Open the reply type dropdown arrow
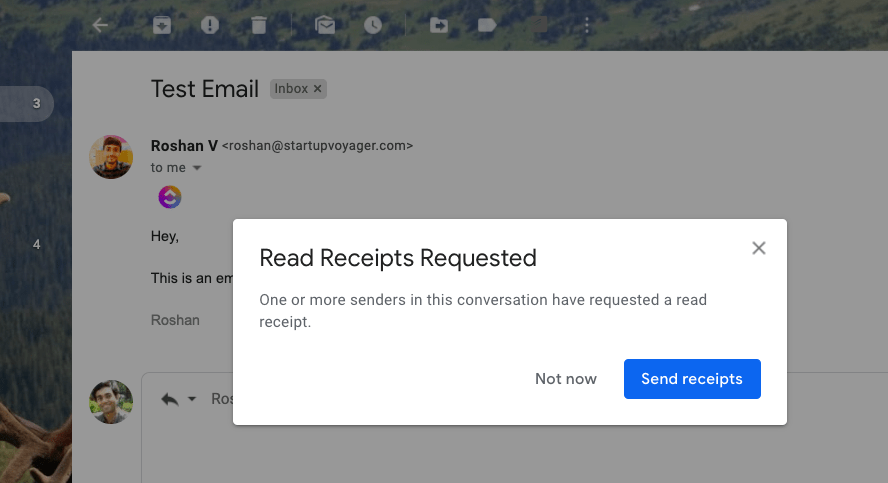The image size is (888, 483). click(x=192, y=399)
